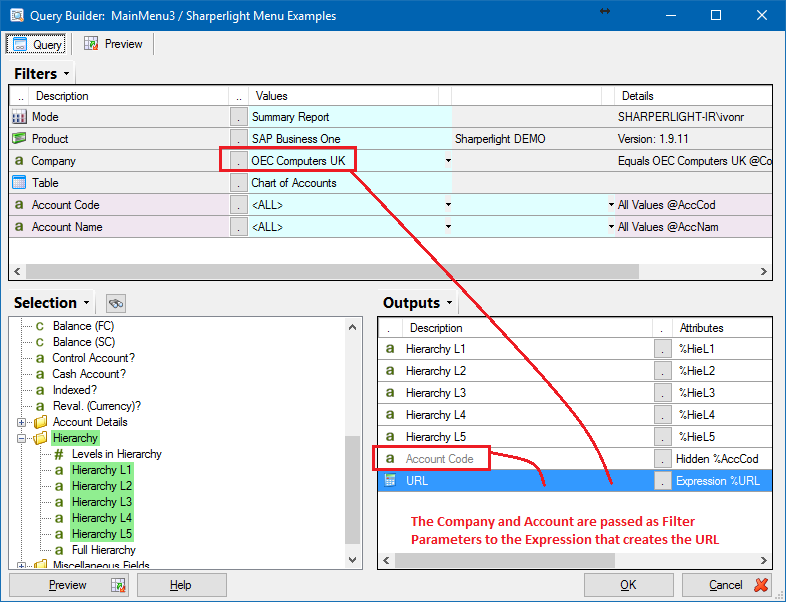Select the Hierarchy folder in the tree
Screen dimensions: 786x602
pos(75,438)
